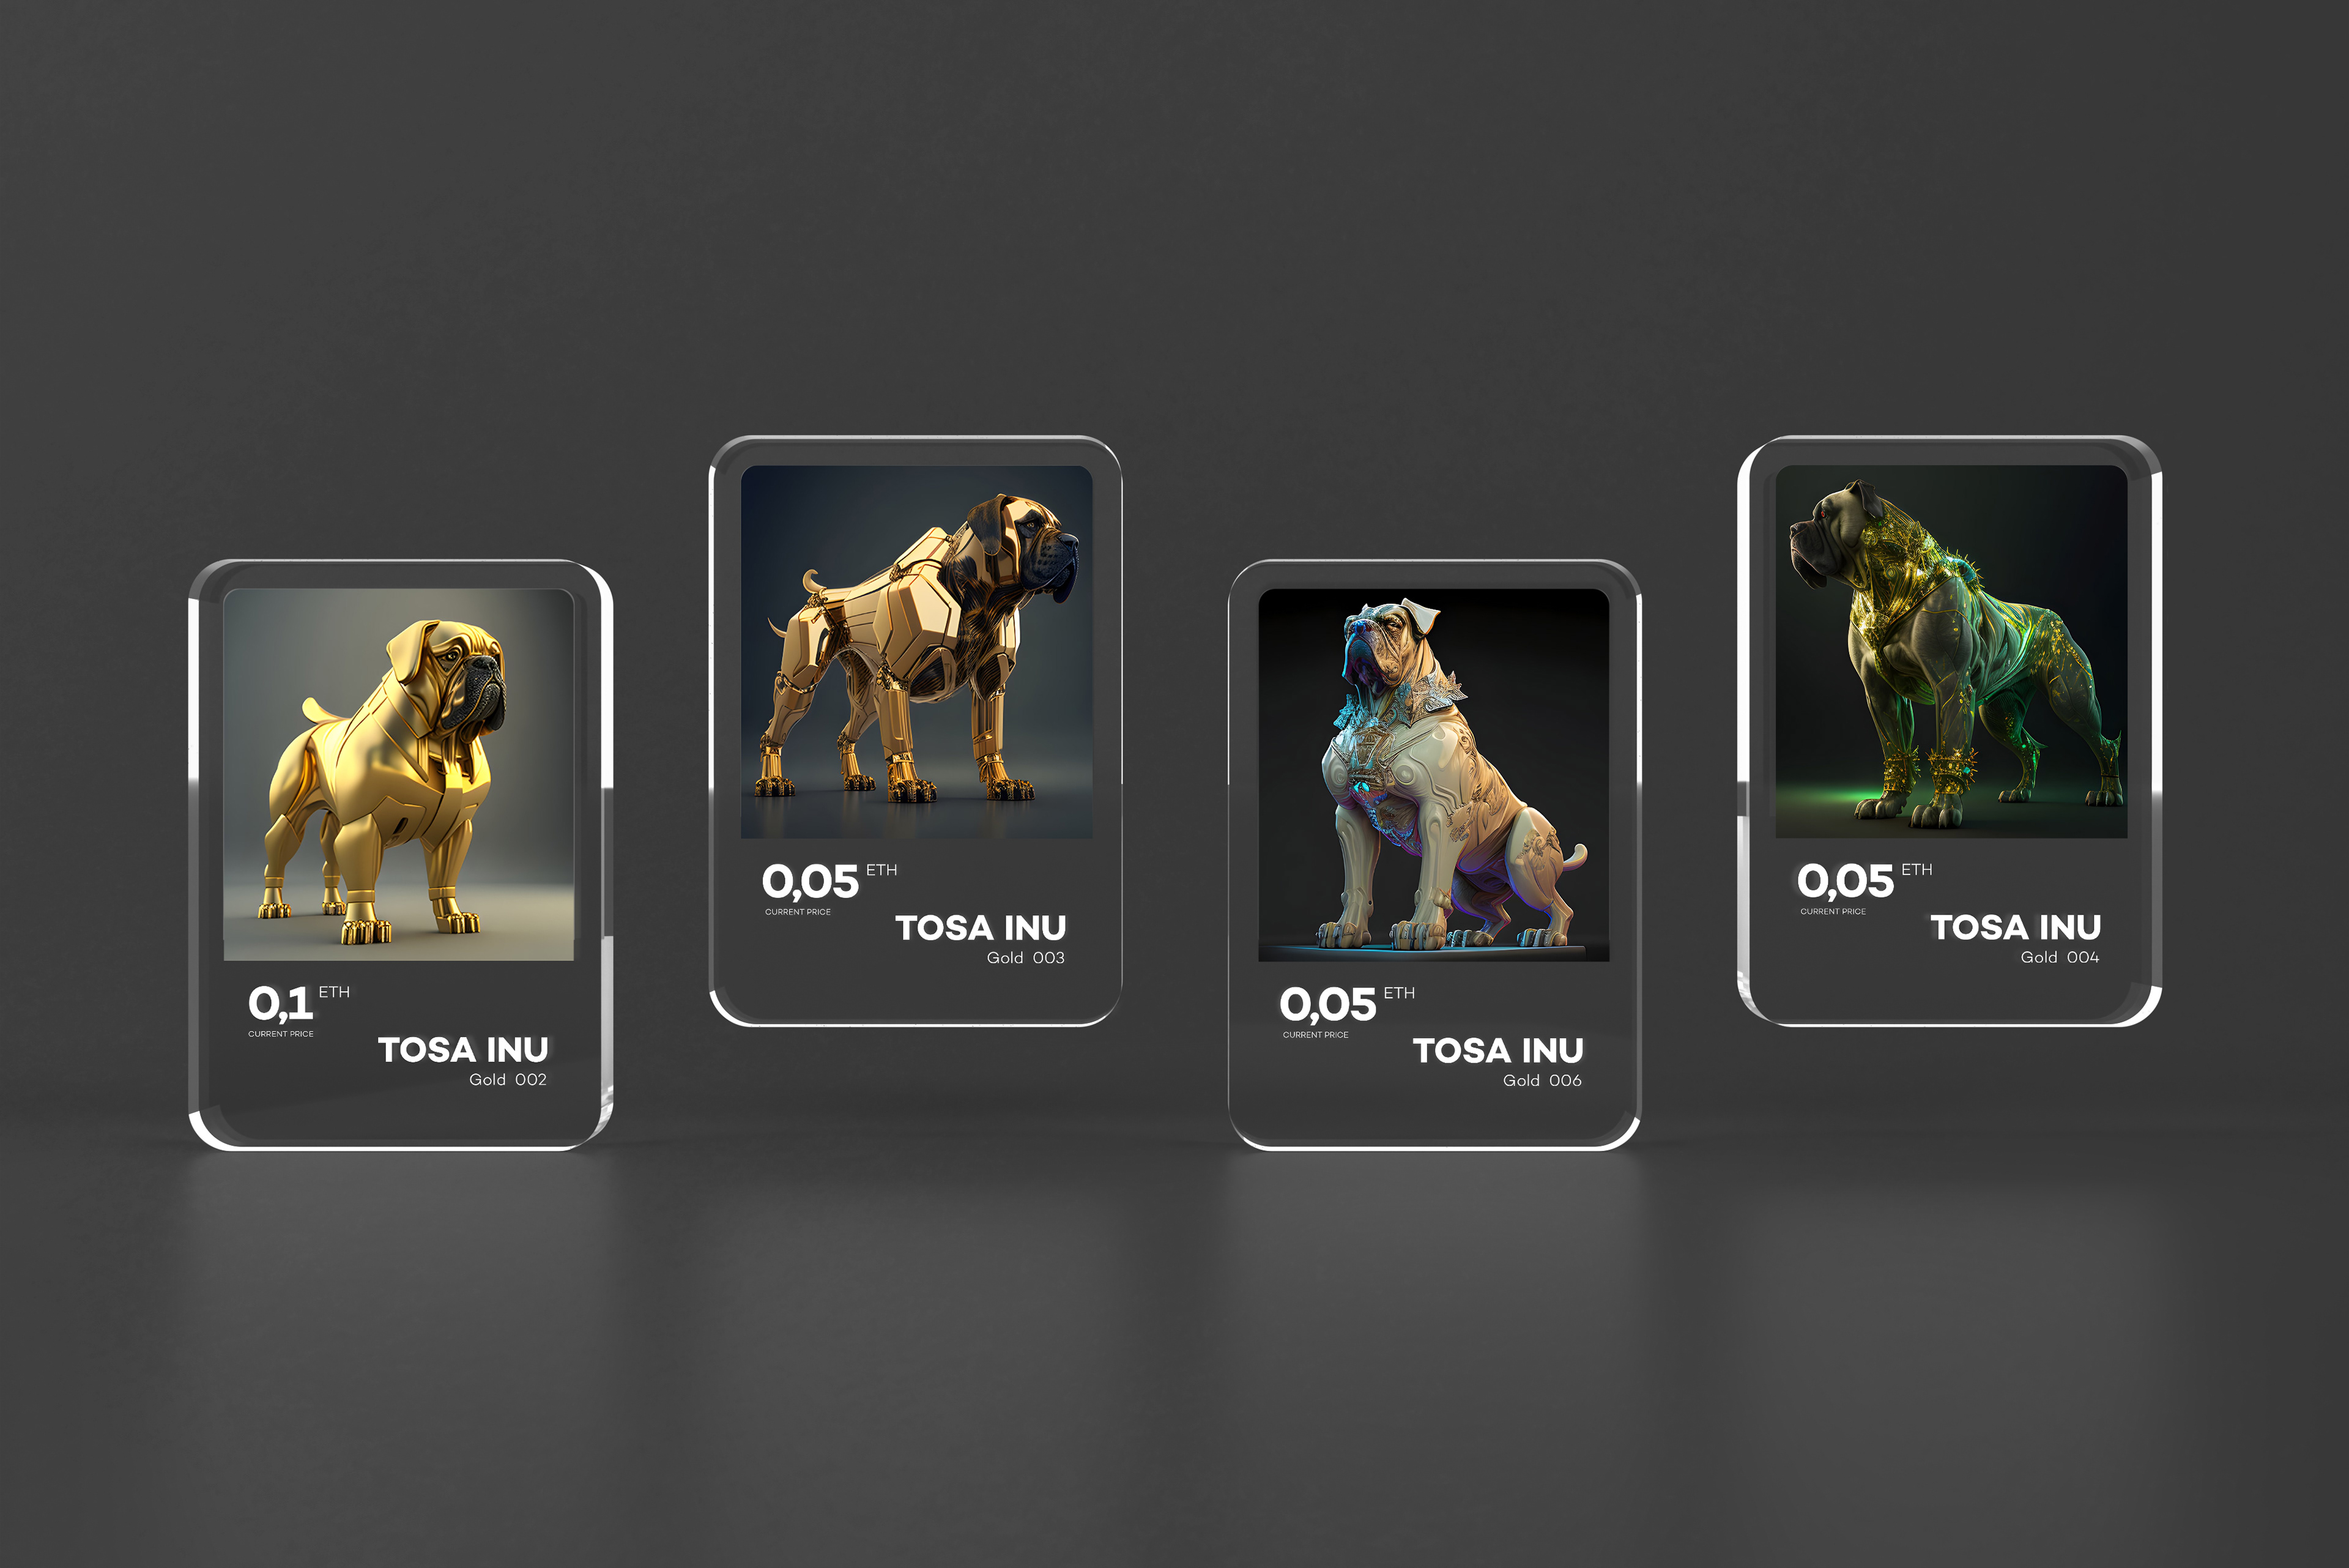Click CURRENT PRICE caption on Gold 004 card
The width and height of the screenshot is (2349, 1568).
(x=1833, y=911)
